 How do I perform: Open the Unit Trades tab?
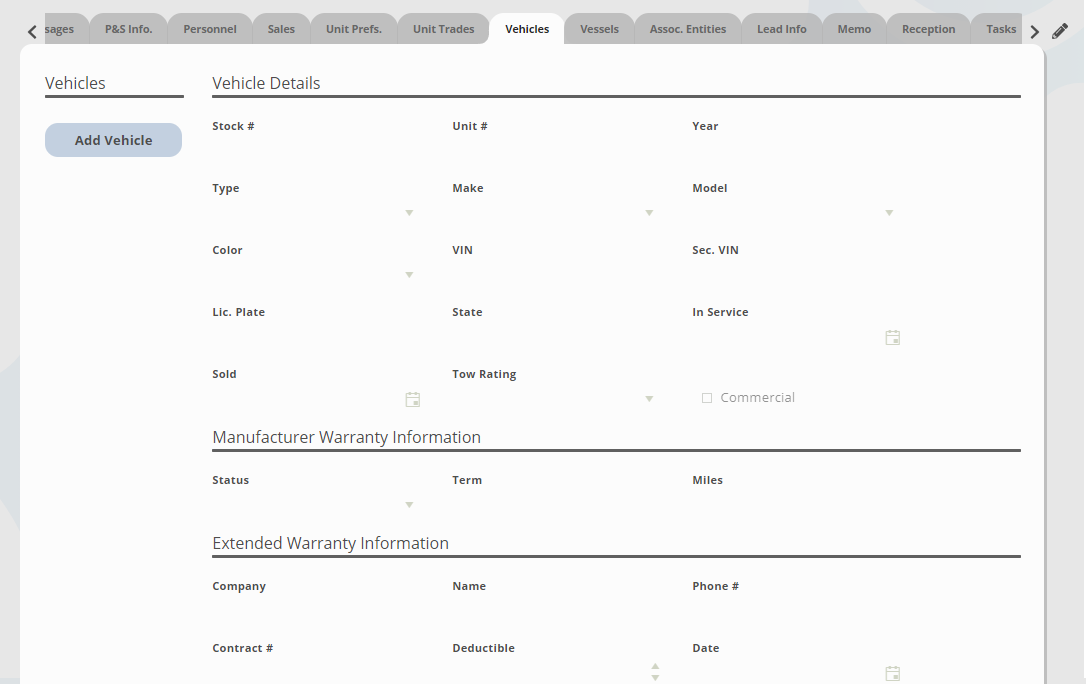coord(443,28)
